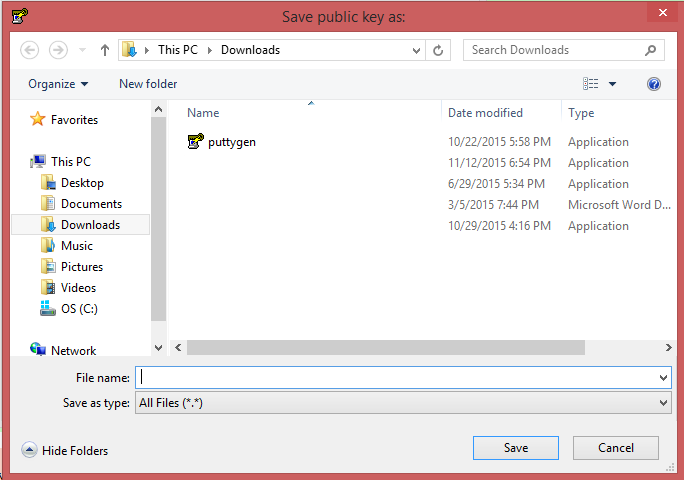Viewport: 684px width, 480px height.
Task: Click the search magnifier icon
Action: (651, 50)
